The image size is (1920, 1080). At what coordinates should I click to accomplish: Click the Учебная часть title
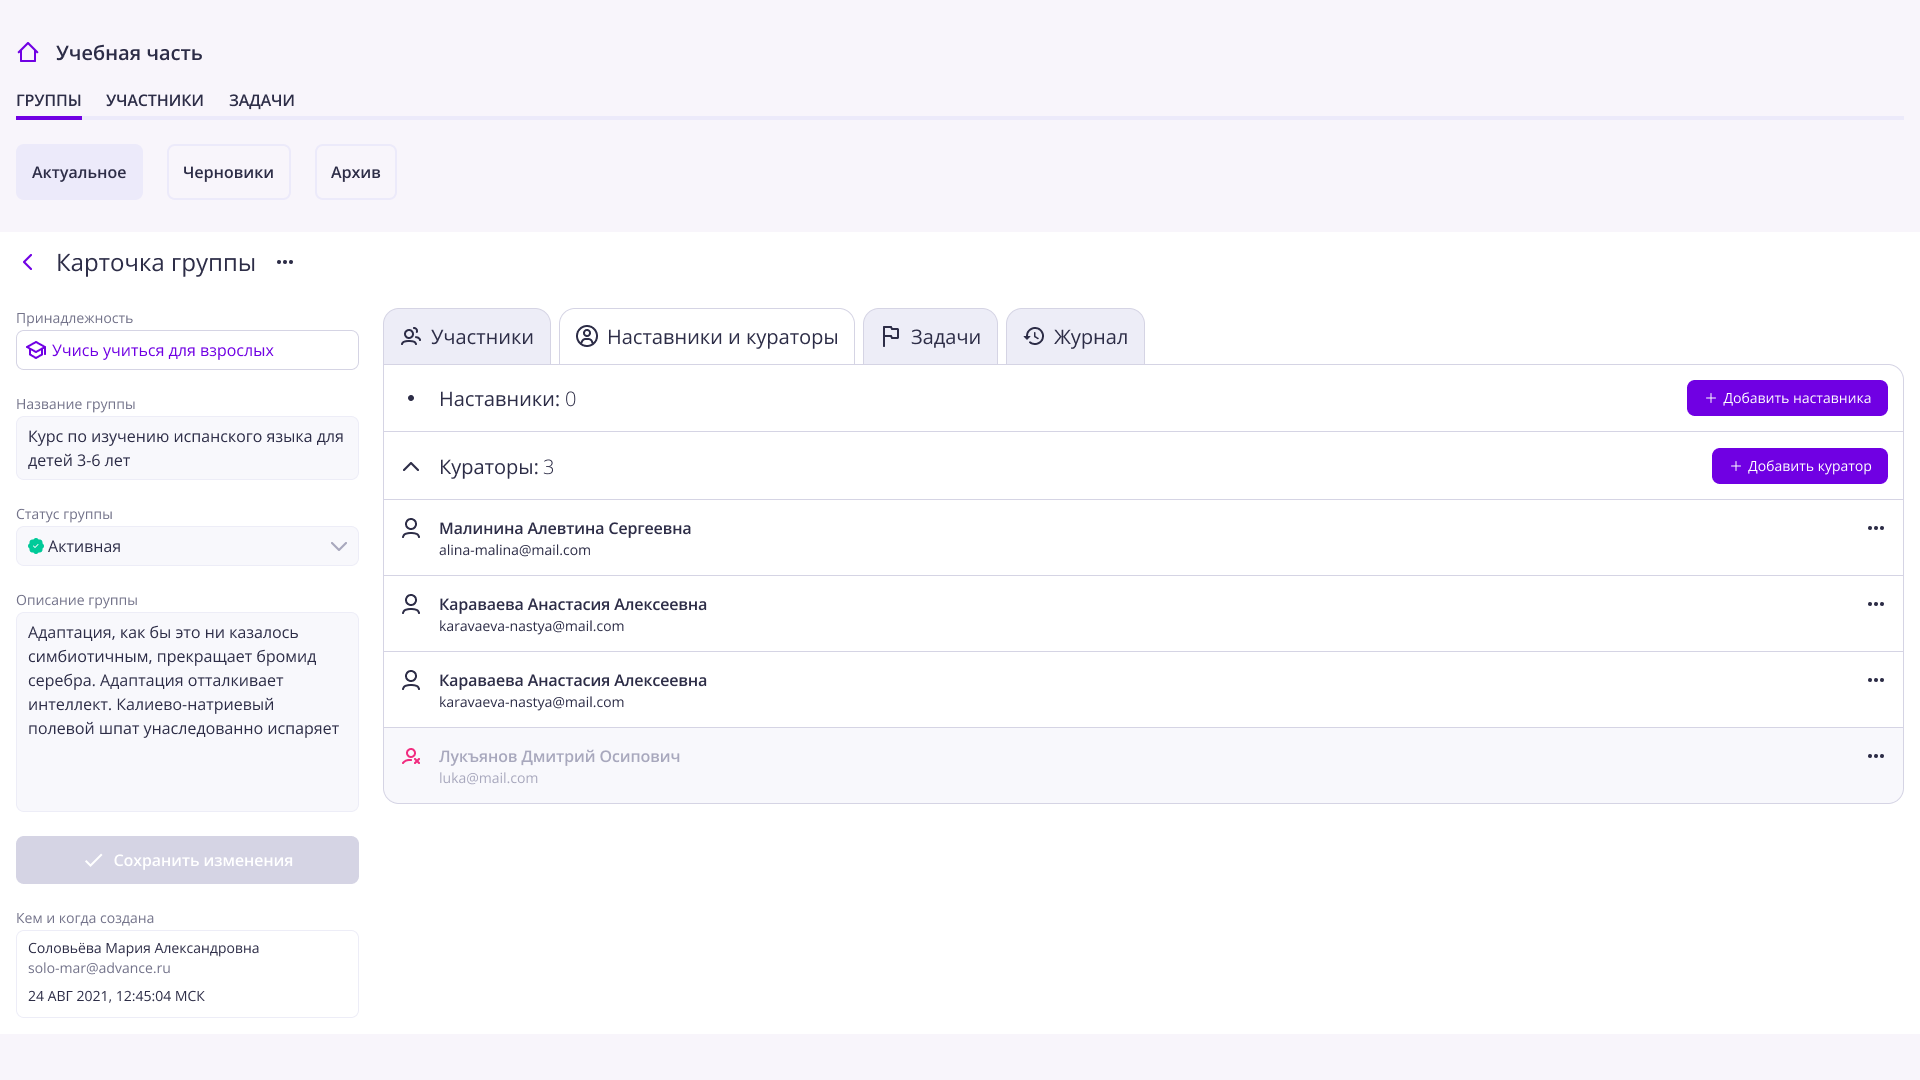(129, 53)
